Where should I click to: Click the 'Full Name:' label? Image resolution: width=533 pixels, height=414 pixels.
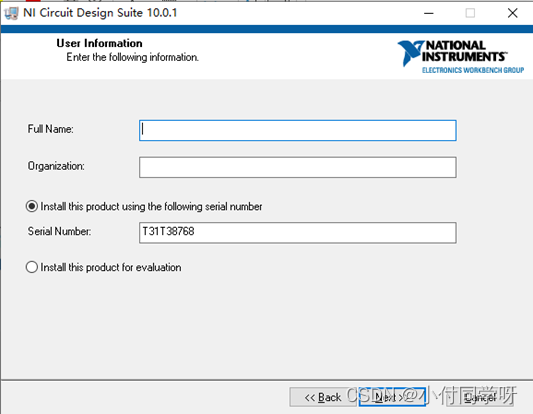(50, 129)
